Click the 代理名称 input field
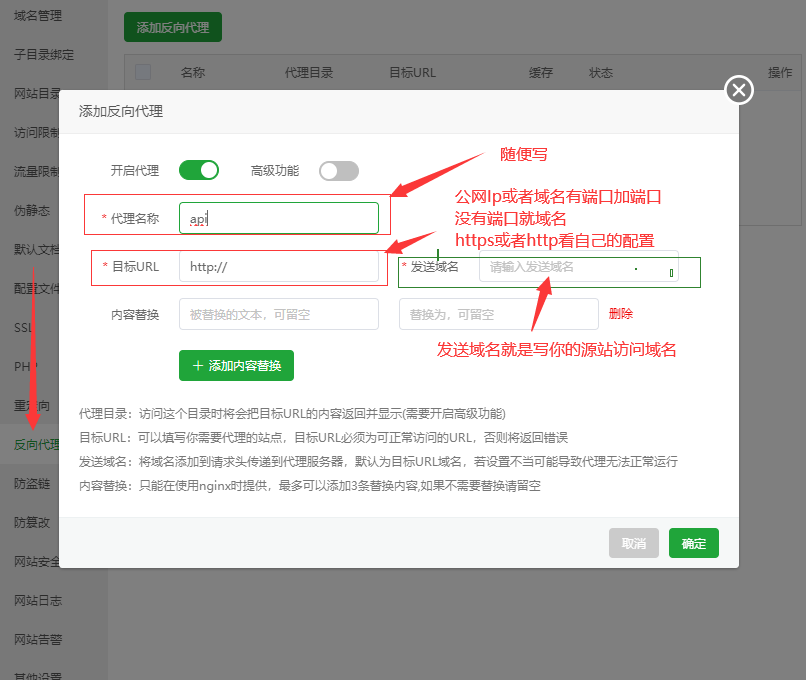The image size is (806, 680). [278, 218]
